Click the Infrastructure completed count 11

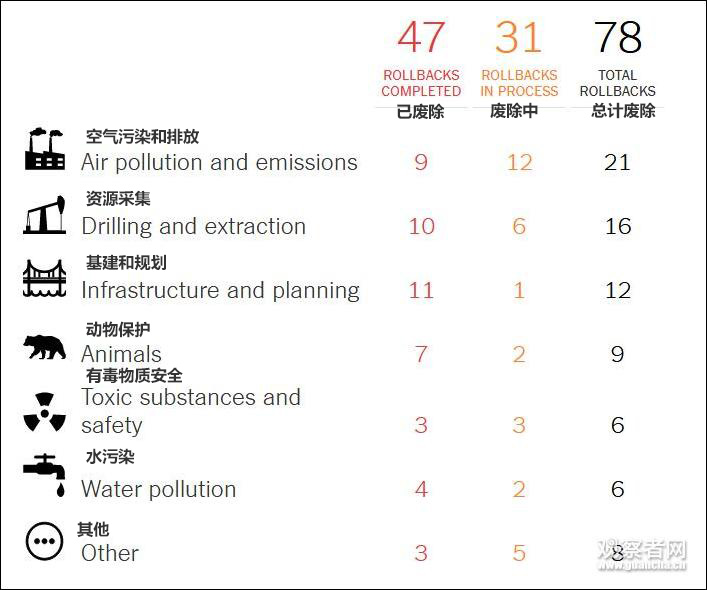[x=421, y=290]
